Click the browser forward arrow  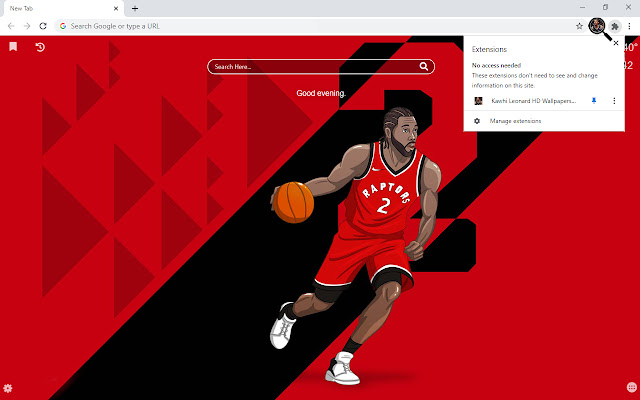click(x=27, y=26)
